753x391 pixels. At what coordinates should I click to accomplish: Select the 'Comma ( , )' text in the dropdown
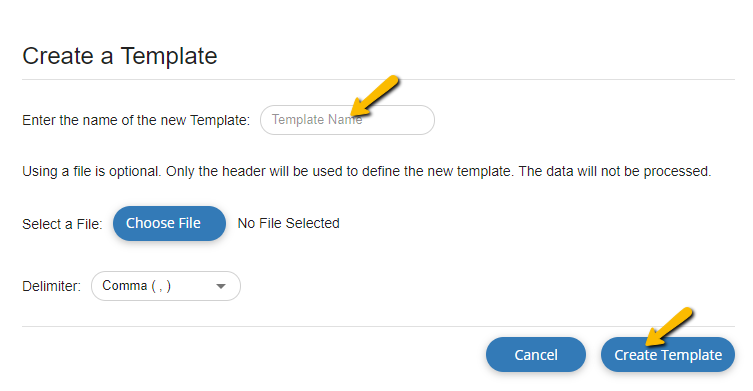(x=136, y=286)
